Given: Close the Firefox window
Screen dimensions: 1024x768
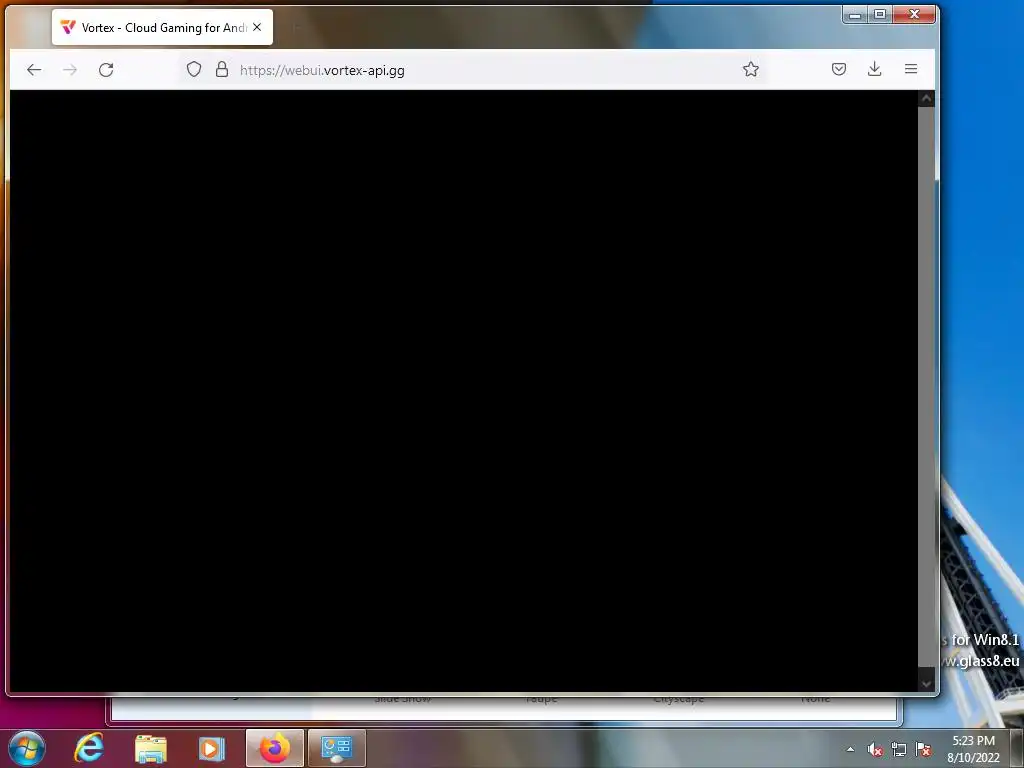Looking at the screenshot, I should click(x=914, y=14).
